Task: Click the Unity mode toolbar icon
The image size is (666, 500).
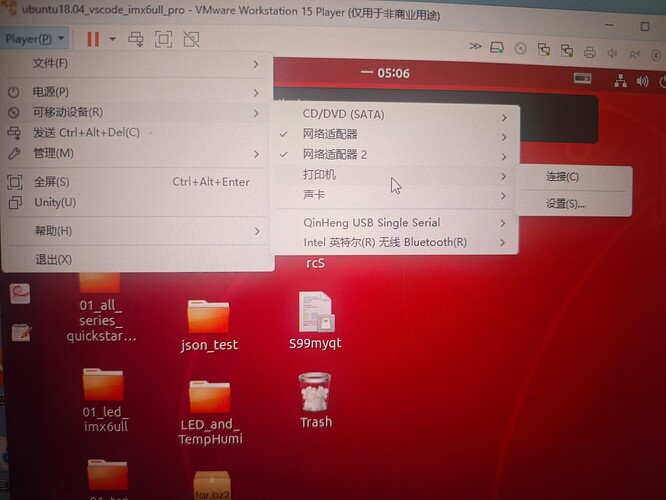Action: point(191,39)
